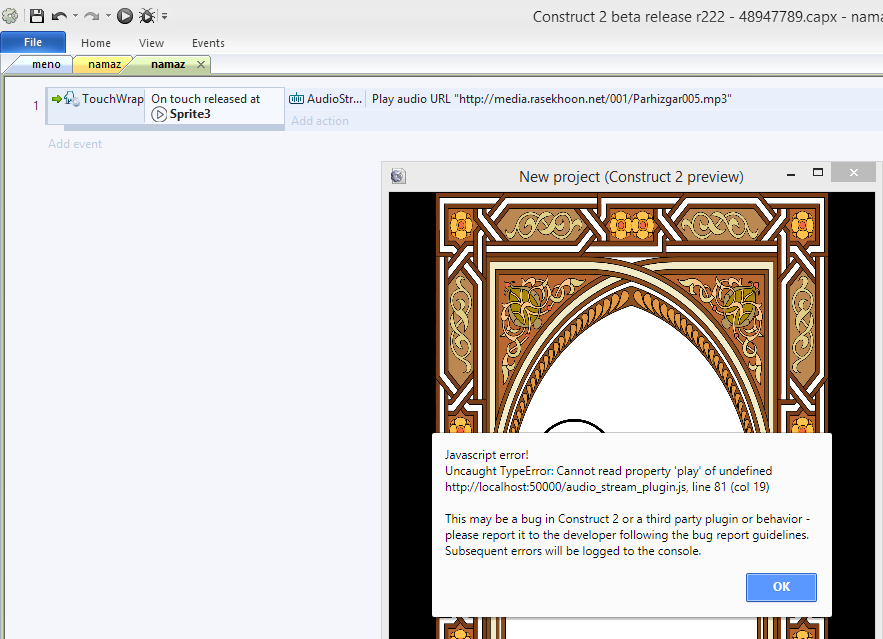Start debug preview with the bug icon

pos(147,16)
